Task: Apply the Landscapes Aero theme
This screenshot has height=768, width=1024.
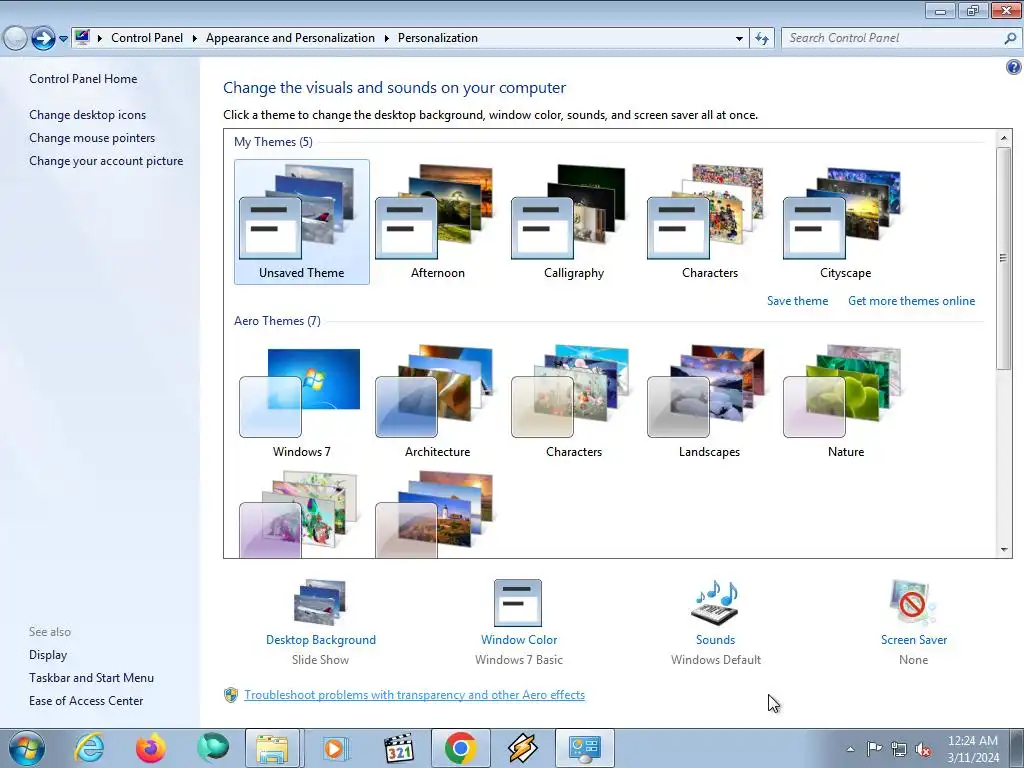Action: (x=709, y=401)
